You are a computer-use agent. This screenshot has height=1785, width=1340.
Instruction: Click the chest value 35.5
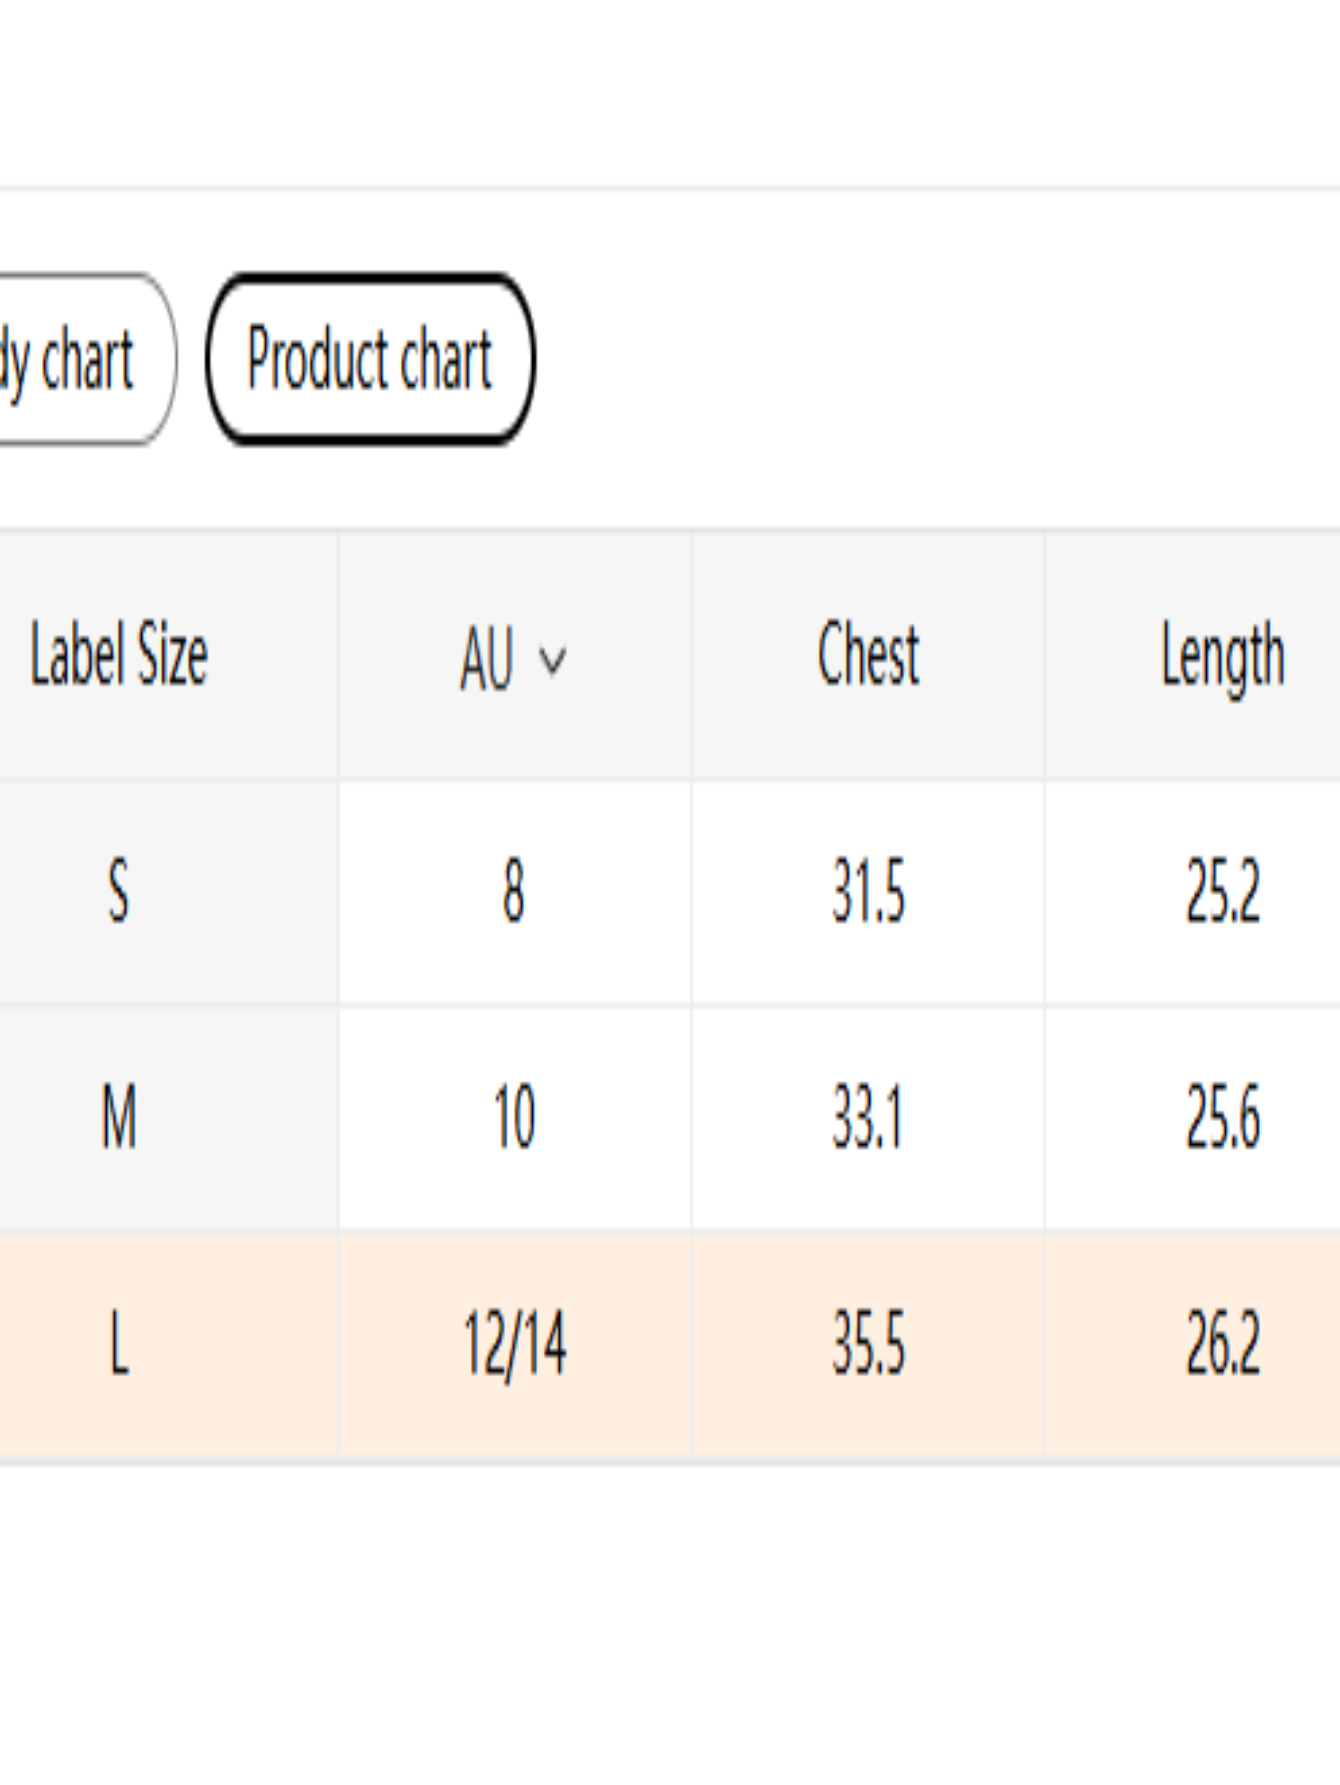[868, 1344]
